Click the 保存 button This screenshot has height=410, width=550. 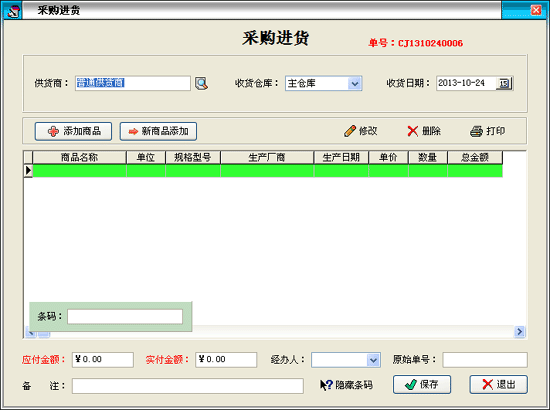point(422,384)
